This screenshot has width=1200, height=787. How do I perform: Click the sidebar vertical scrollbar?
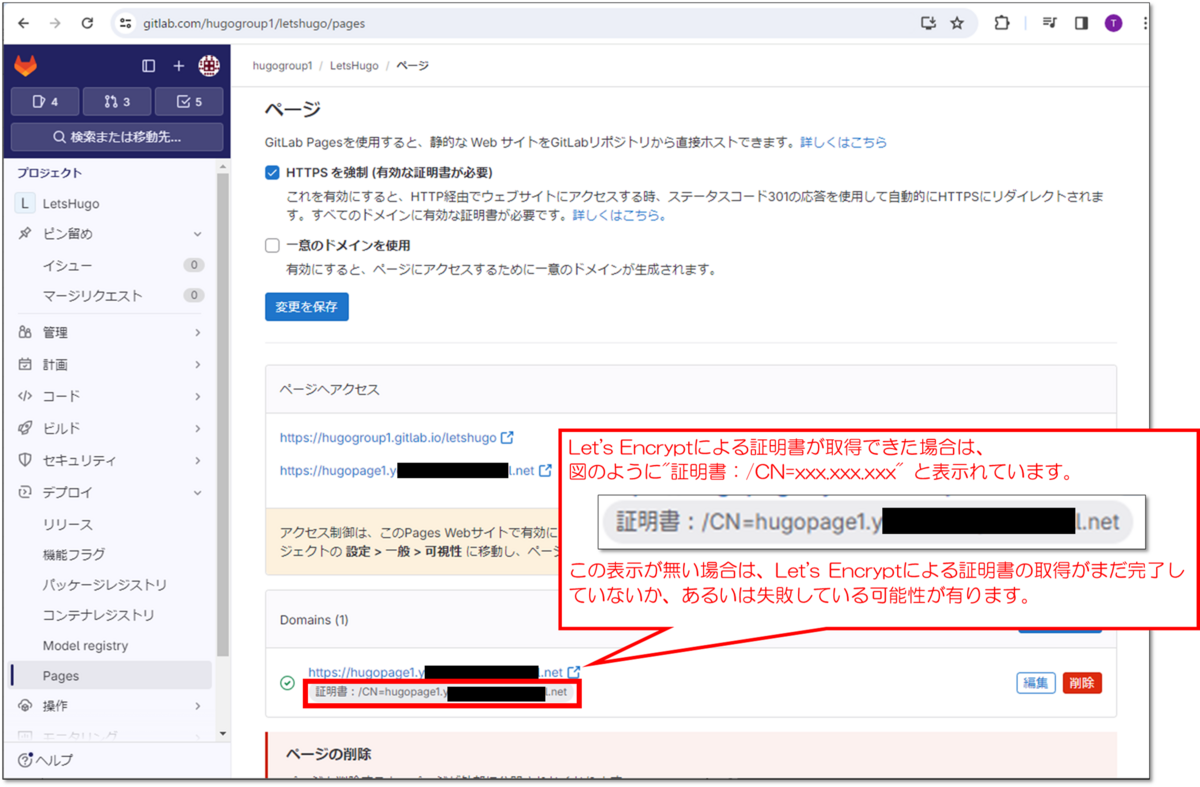pos(224,416)
